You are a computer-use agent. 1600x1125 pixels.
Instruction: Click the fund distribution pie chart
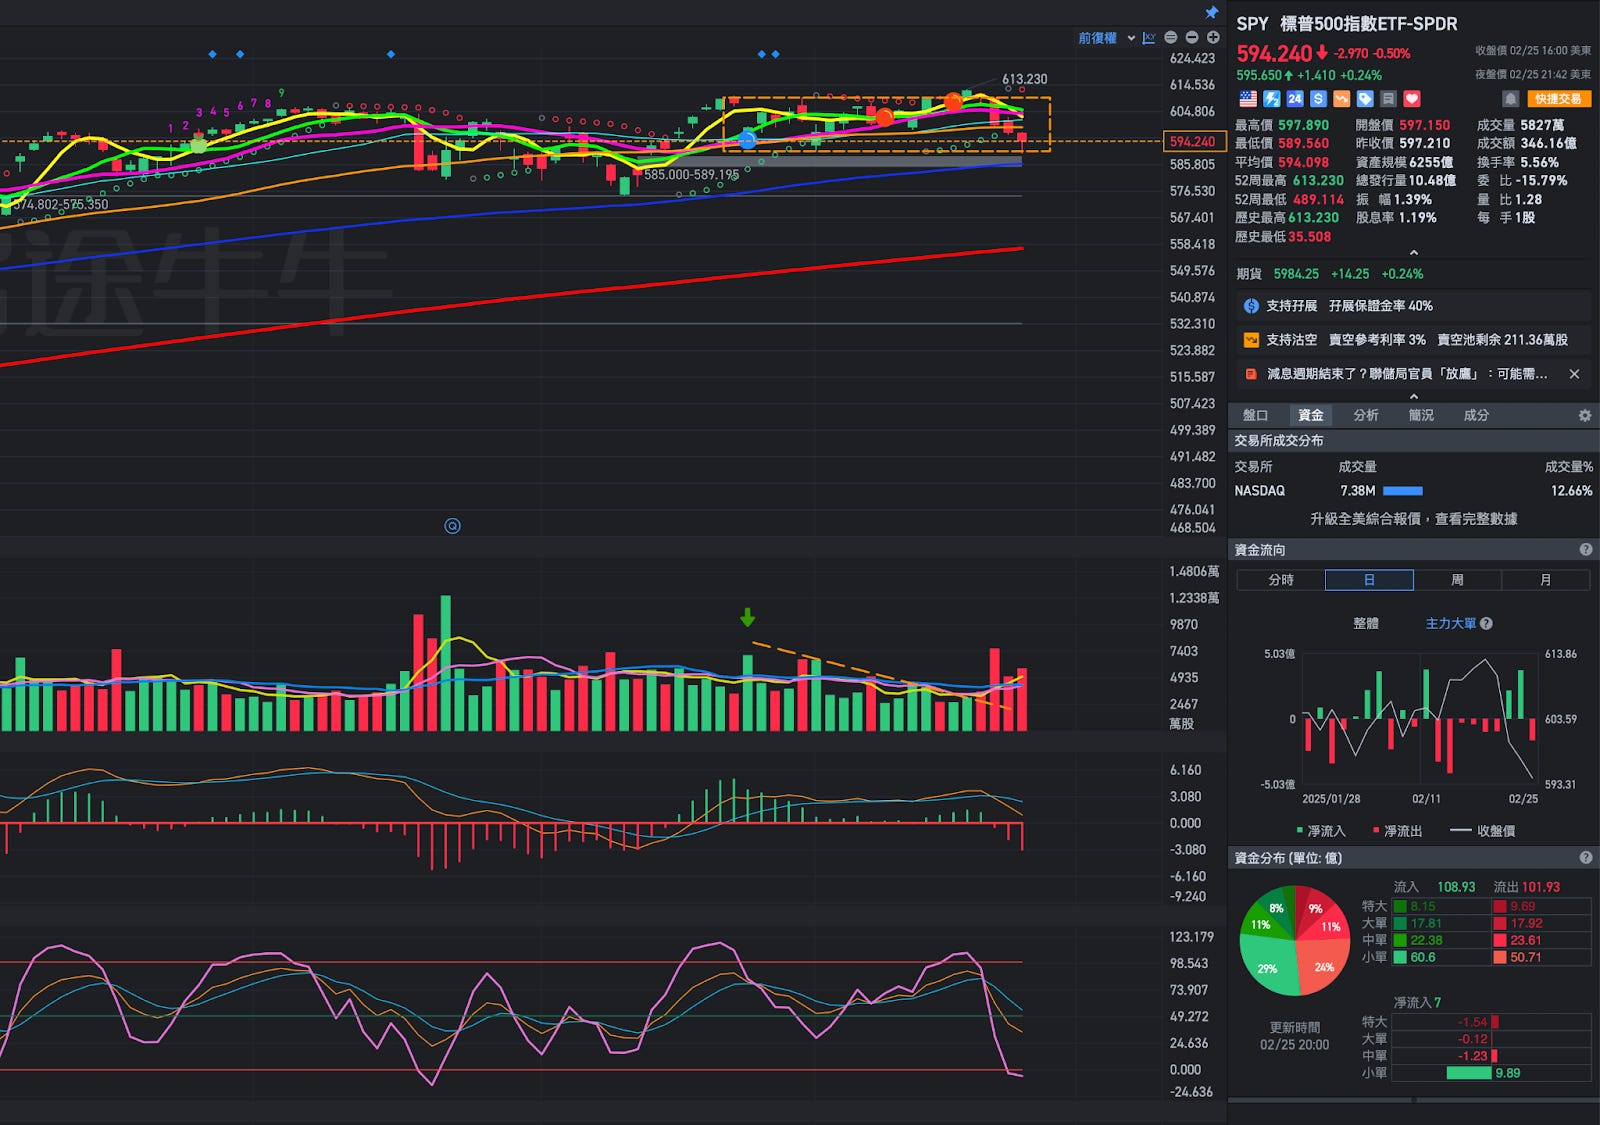1295,940
